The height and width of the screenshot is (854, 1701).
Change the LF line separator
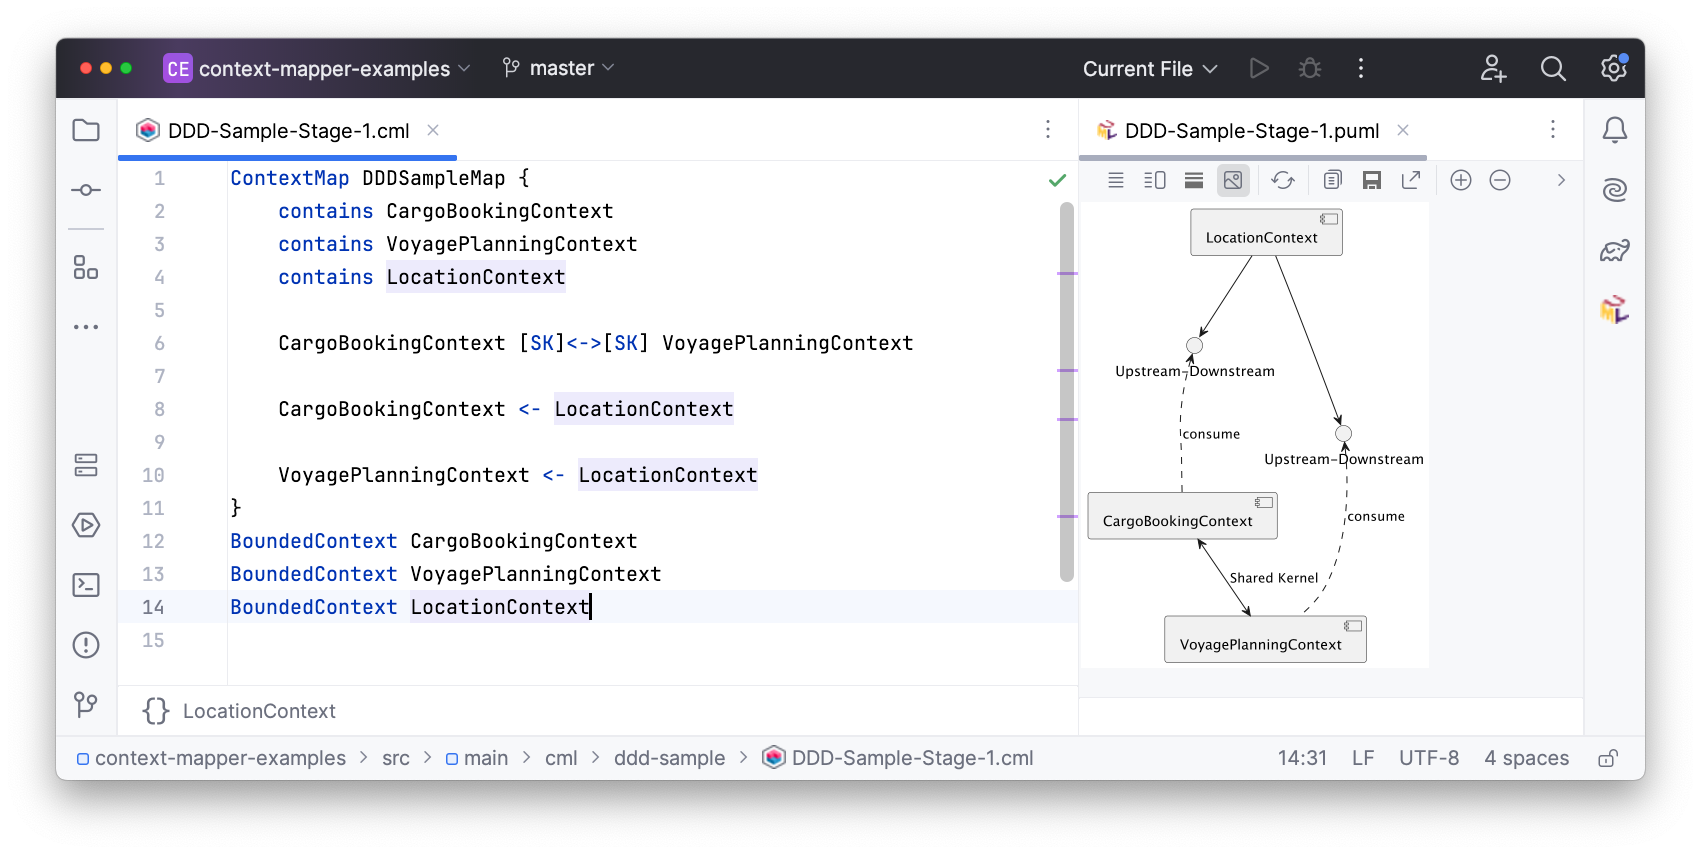pos(1363,758)
